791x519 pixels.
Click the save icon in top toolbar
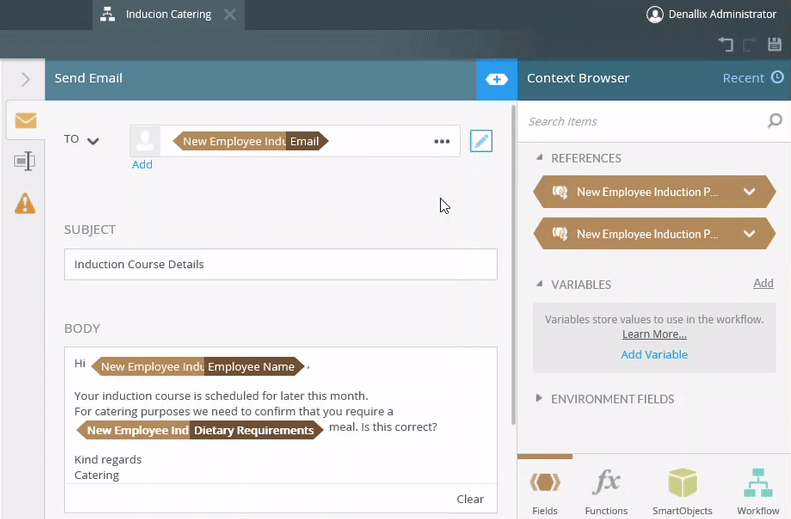click(x=774, y=45)
